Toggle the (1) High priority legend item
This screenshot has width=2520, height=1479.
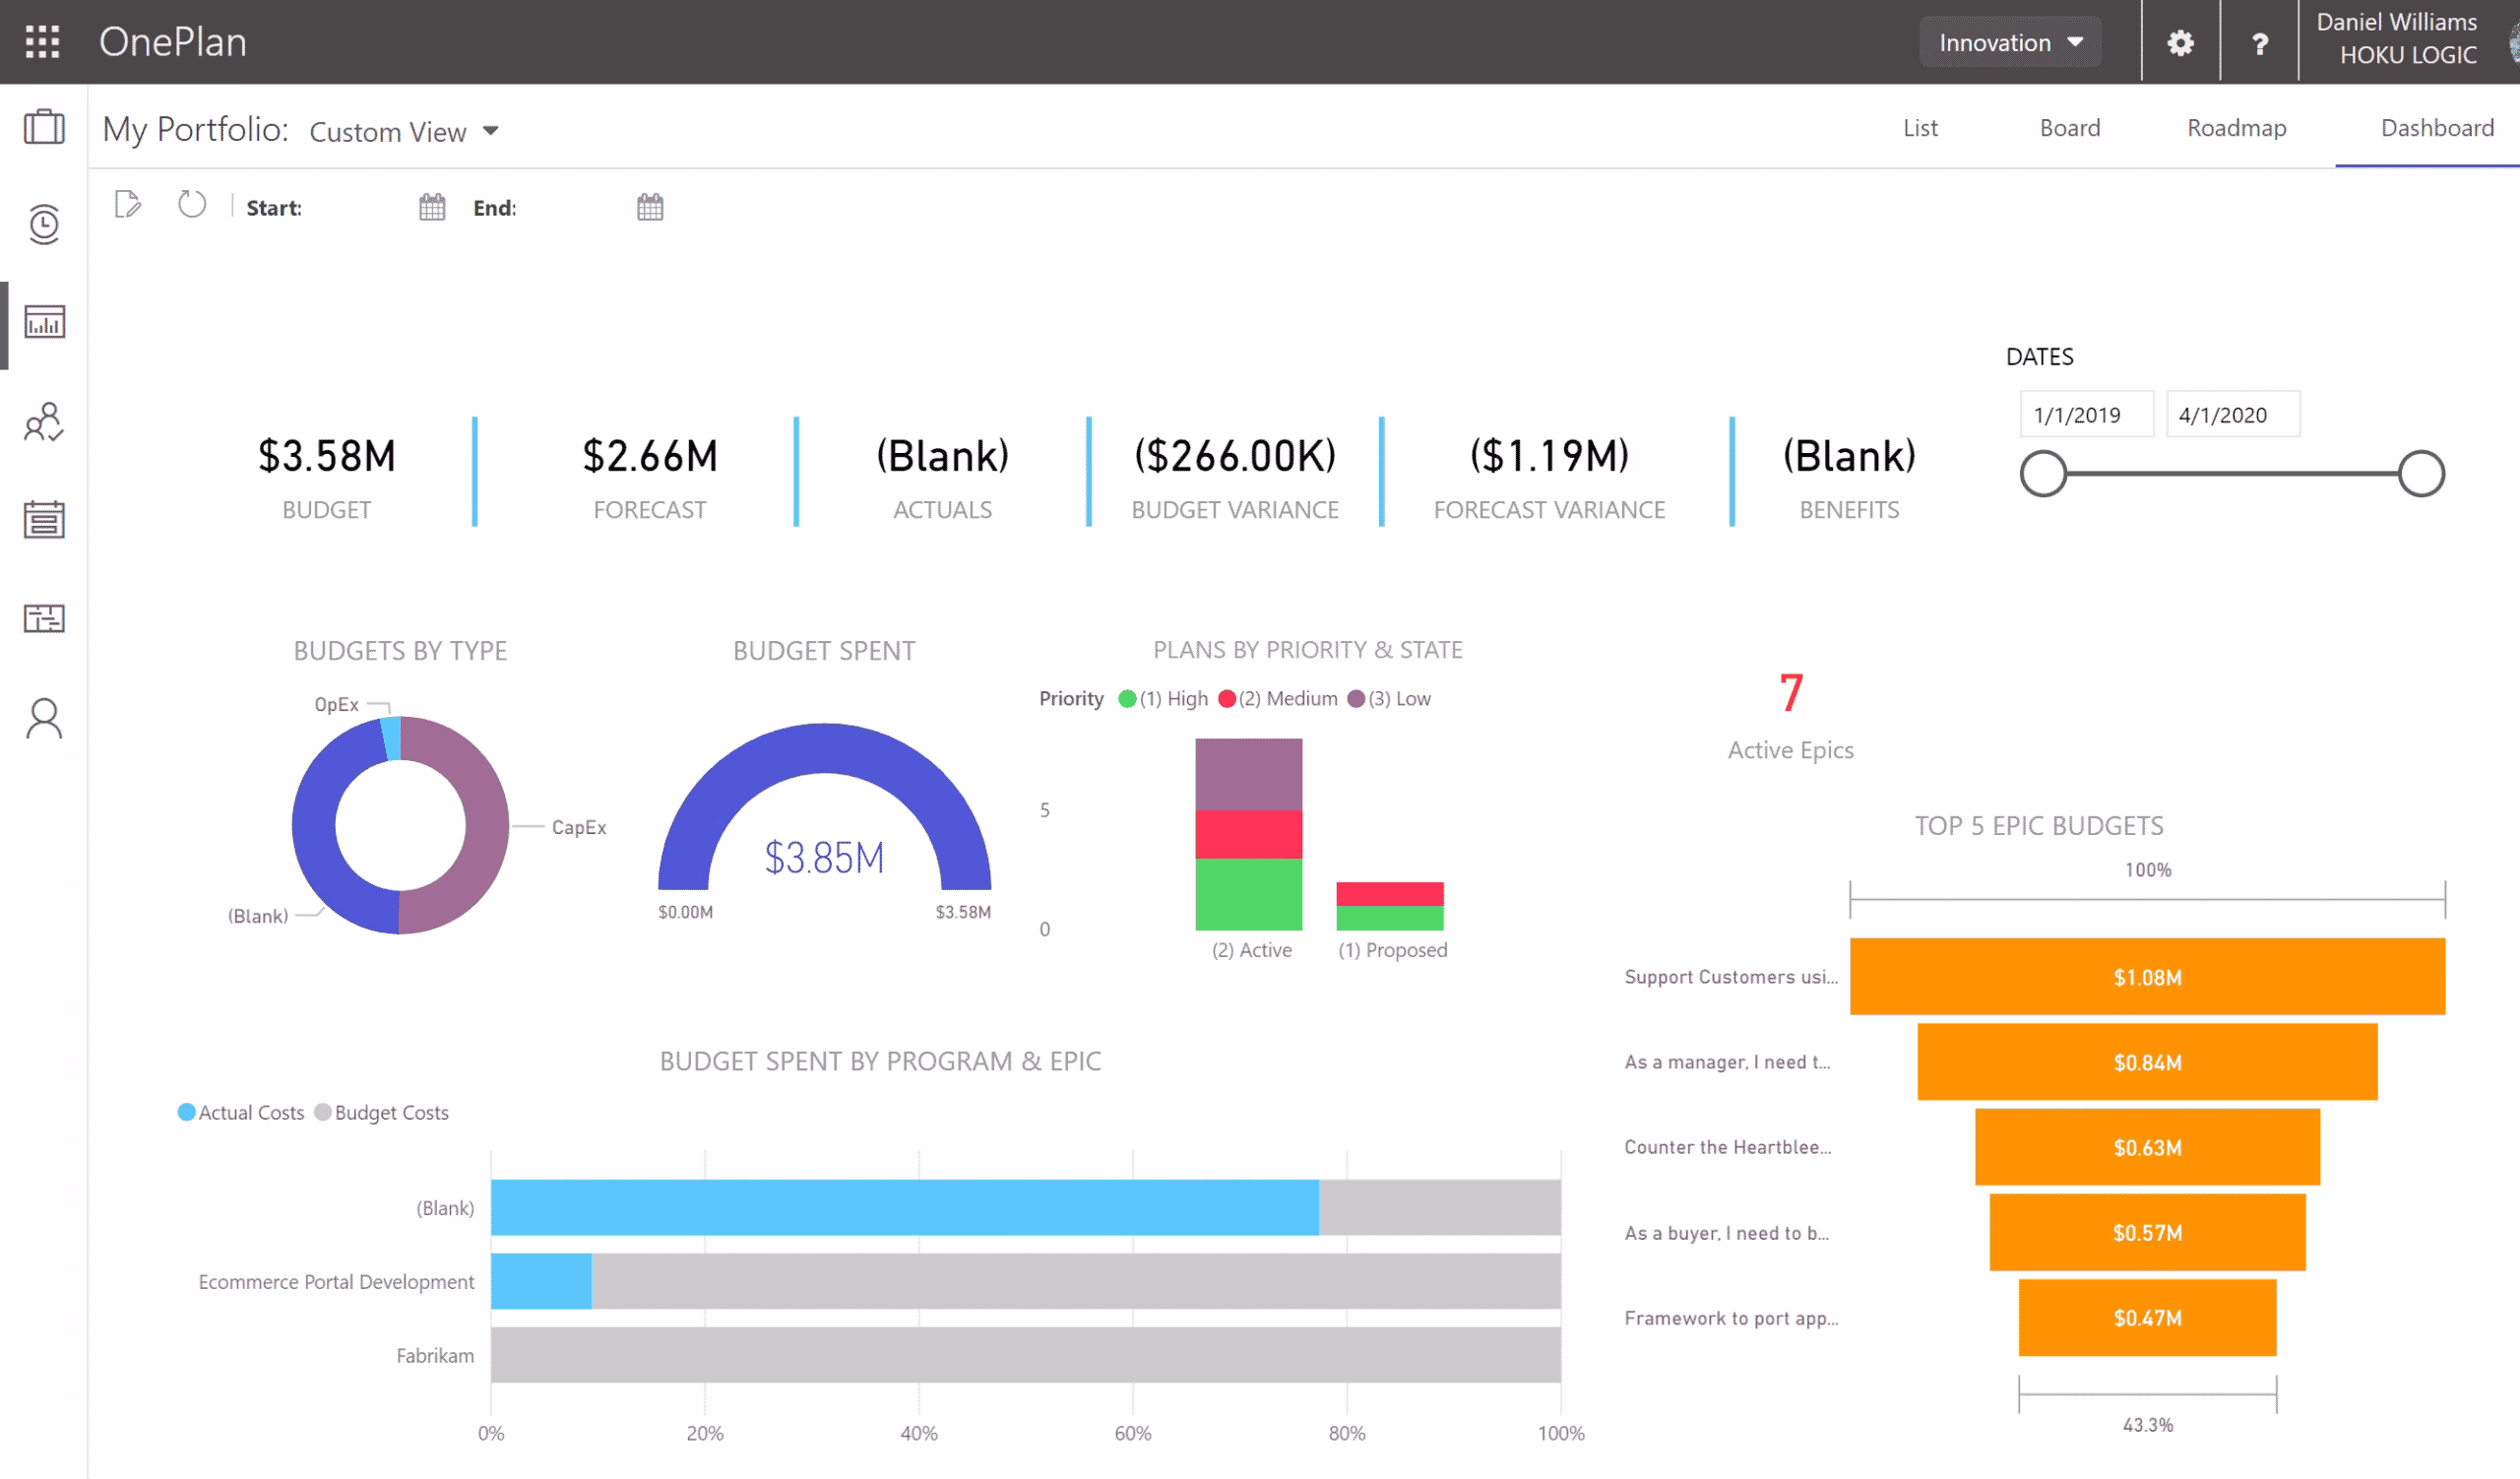(1163, 699)
